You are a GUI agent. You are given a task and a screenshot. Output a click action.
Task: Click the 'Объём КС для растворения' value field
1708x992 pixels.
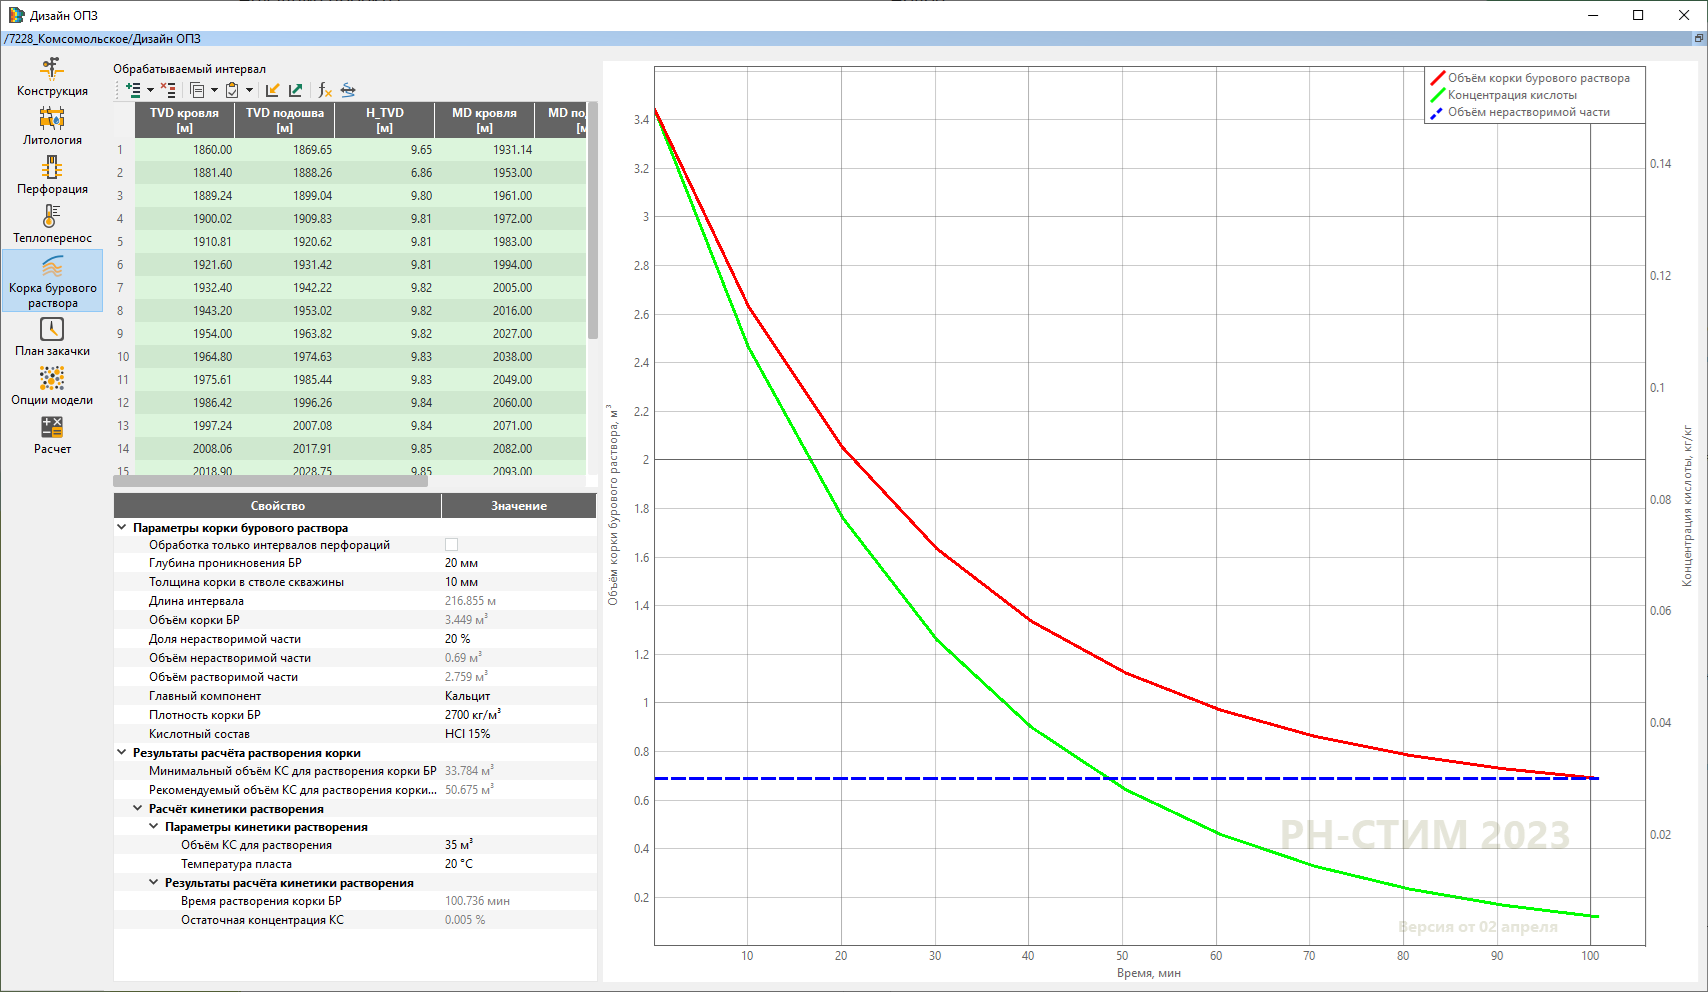tap(518, 845)
